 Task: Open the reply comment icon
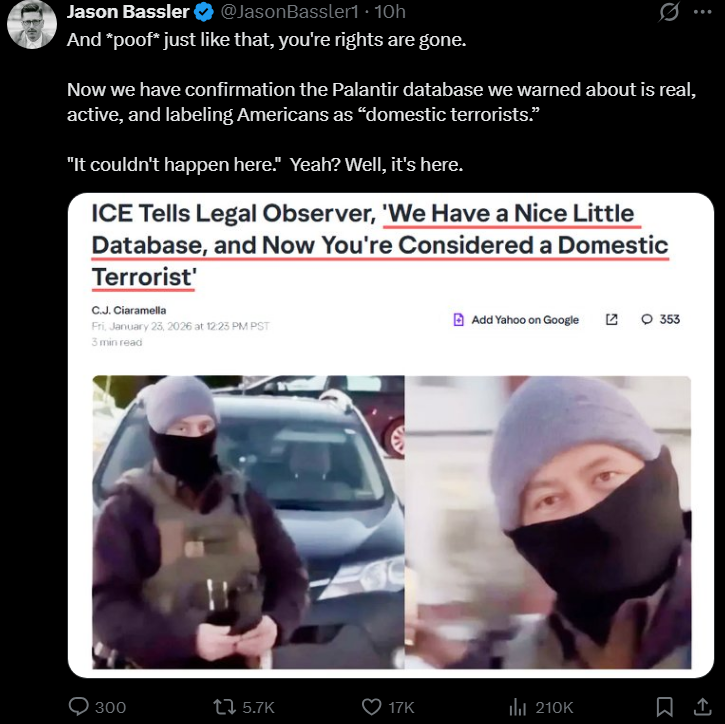[x=79, y=706]
